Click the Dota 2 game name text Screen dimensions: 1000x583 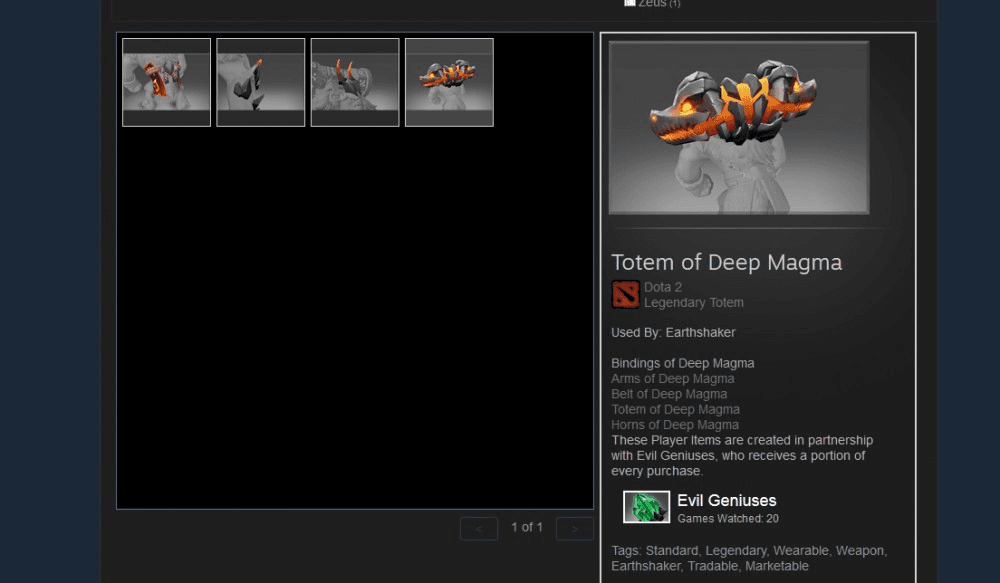pyautogui.click(x=663, y=287)
